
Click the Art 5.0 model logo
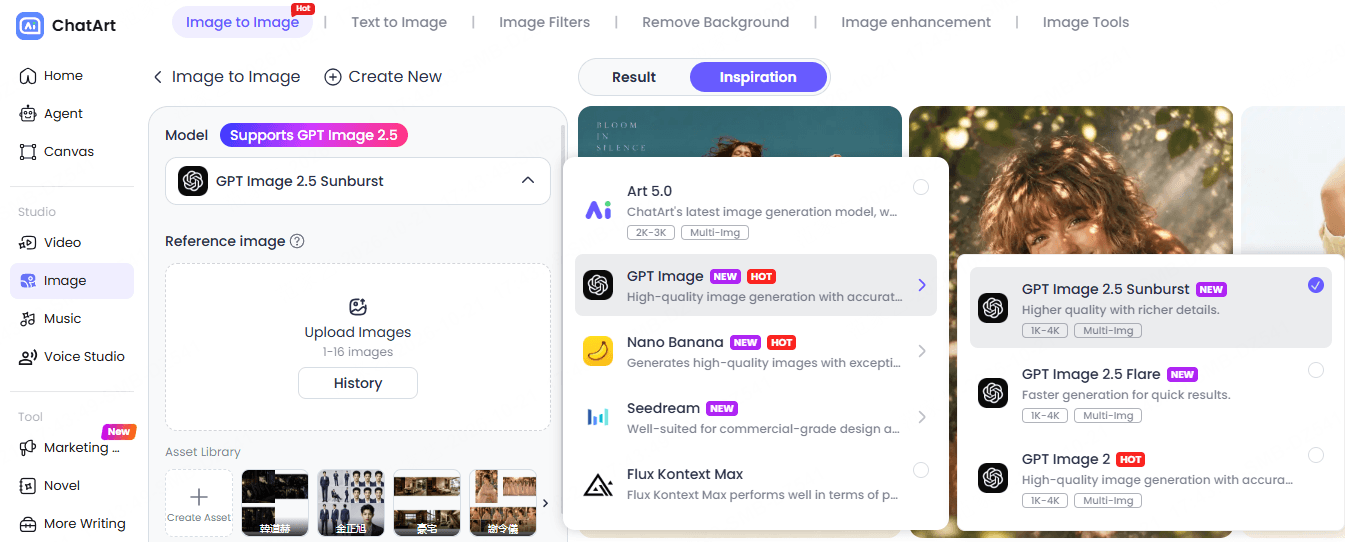[x=598, y=210]
